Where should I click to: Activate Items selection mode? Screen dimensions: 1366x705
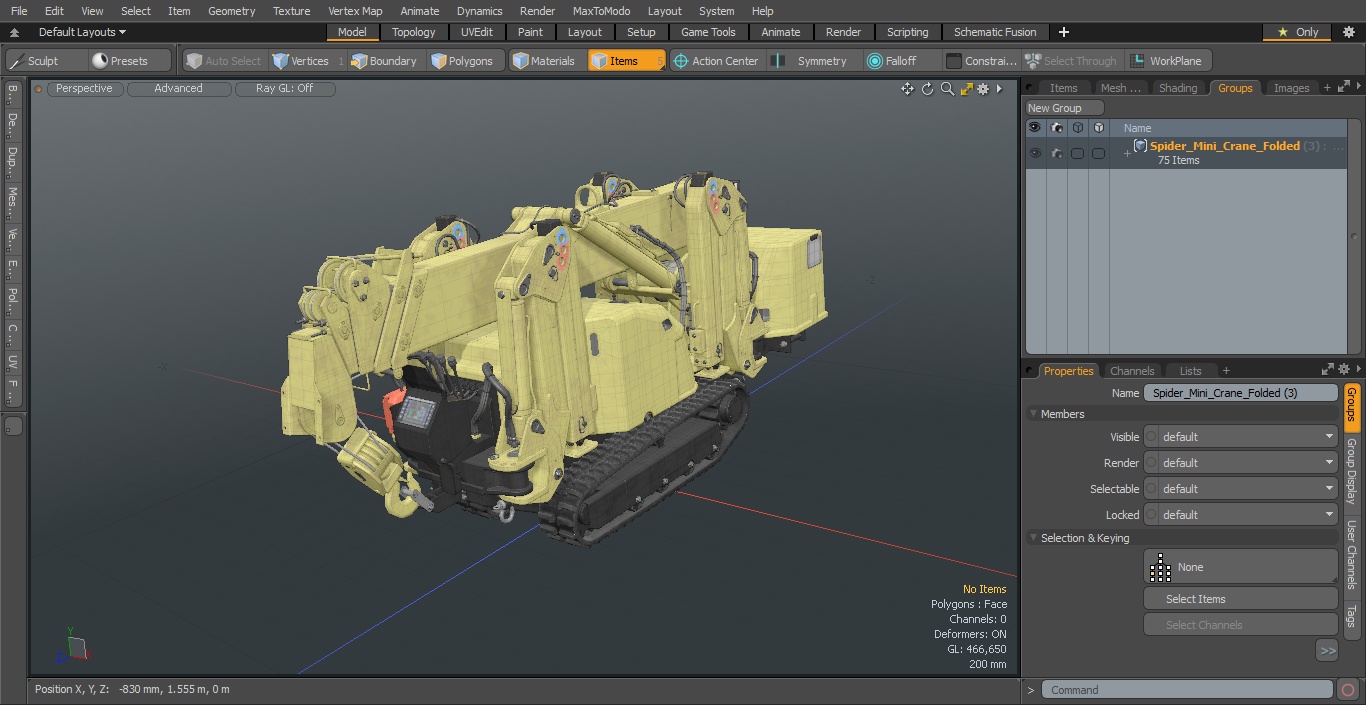pos(627,61)
